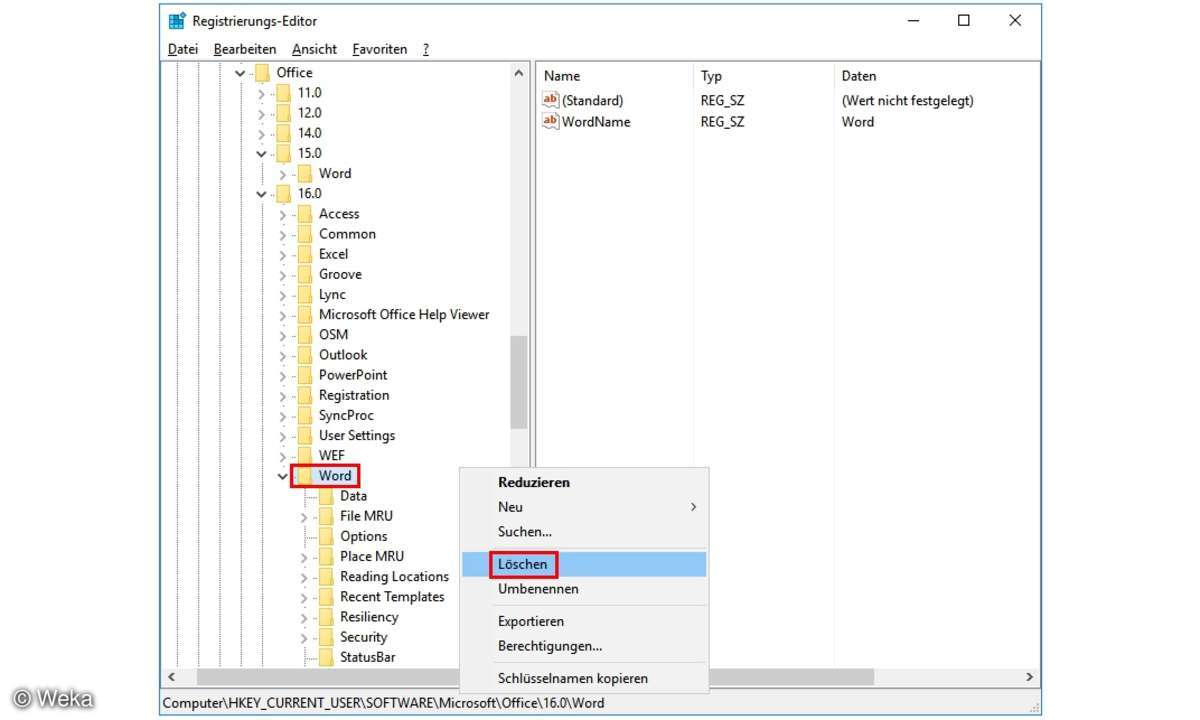Open the Neu submenu
Viewport: 1200px width, 720px height.
pos(584,507)
